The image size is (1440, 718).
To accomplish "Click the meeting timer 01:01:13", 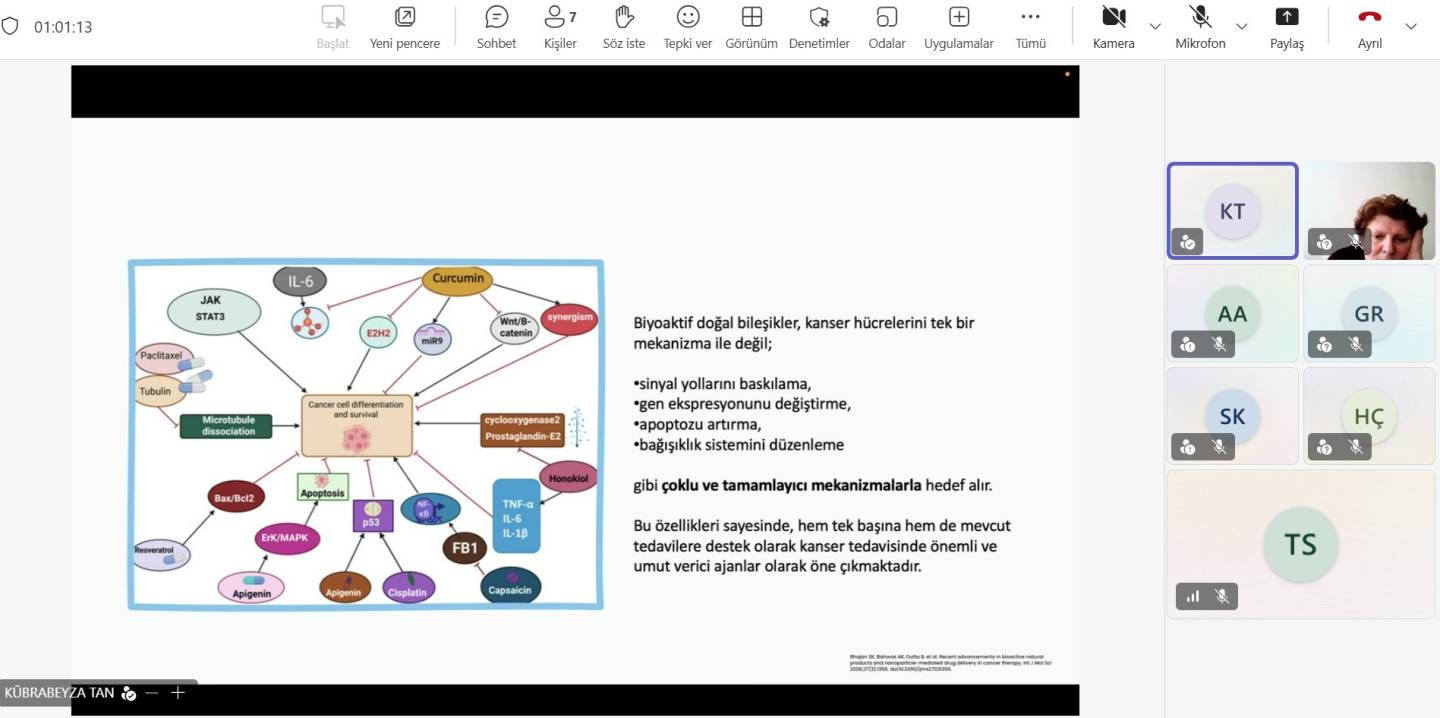I will (x=63, y=27).
